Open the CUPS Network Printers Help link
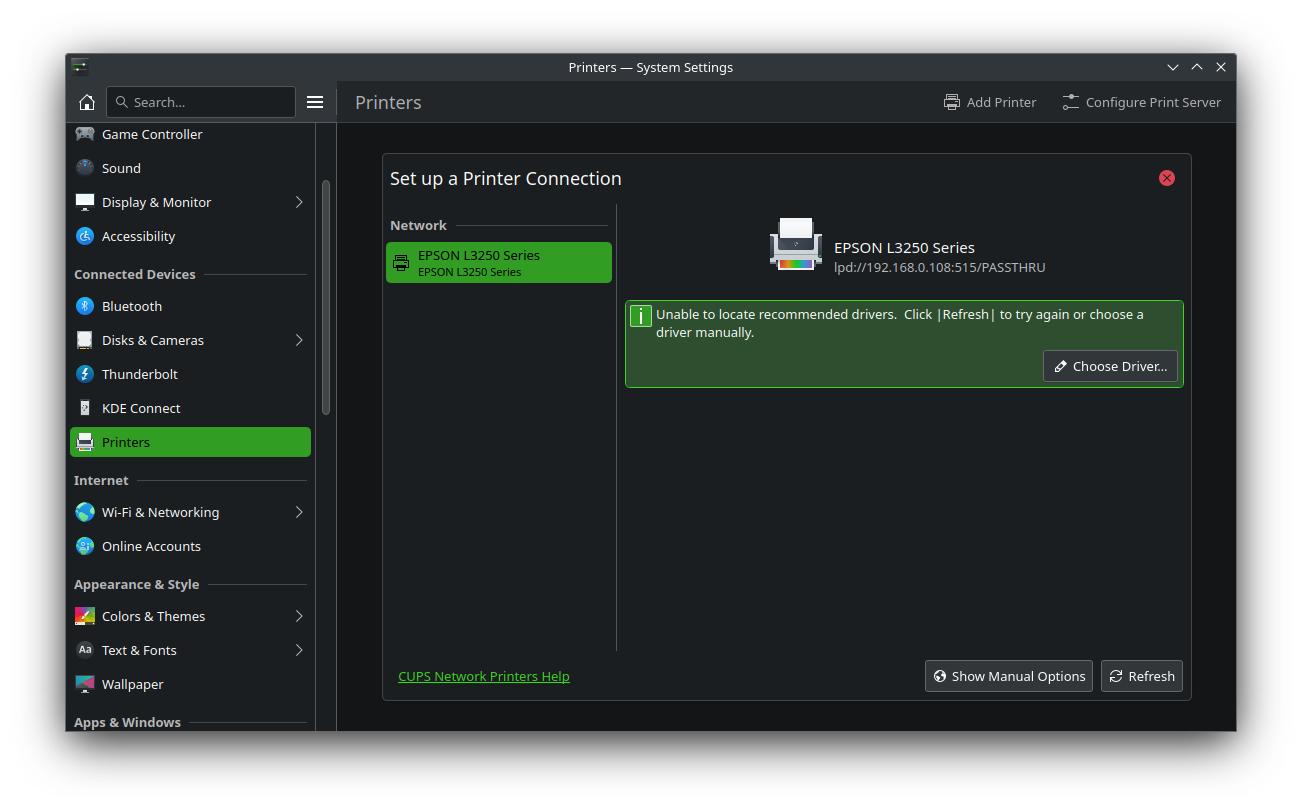The height and width of the screenshot is (810, 1303). [x=484, y=676]
